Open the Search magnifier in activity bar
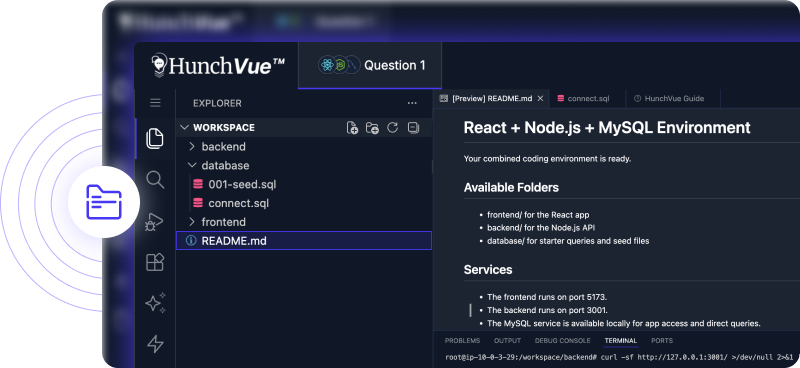 155,180
